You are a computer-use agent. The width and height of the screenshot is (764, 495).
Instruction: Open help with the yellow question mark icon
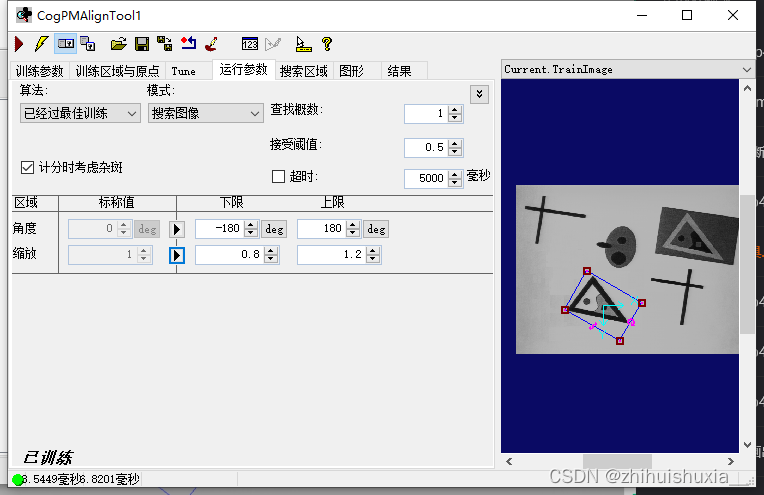click(327, 44)
